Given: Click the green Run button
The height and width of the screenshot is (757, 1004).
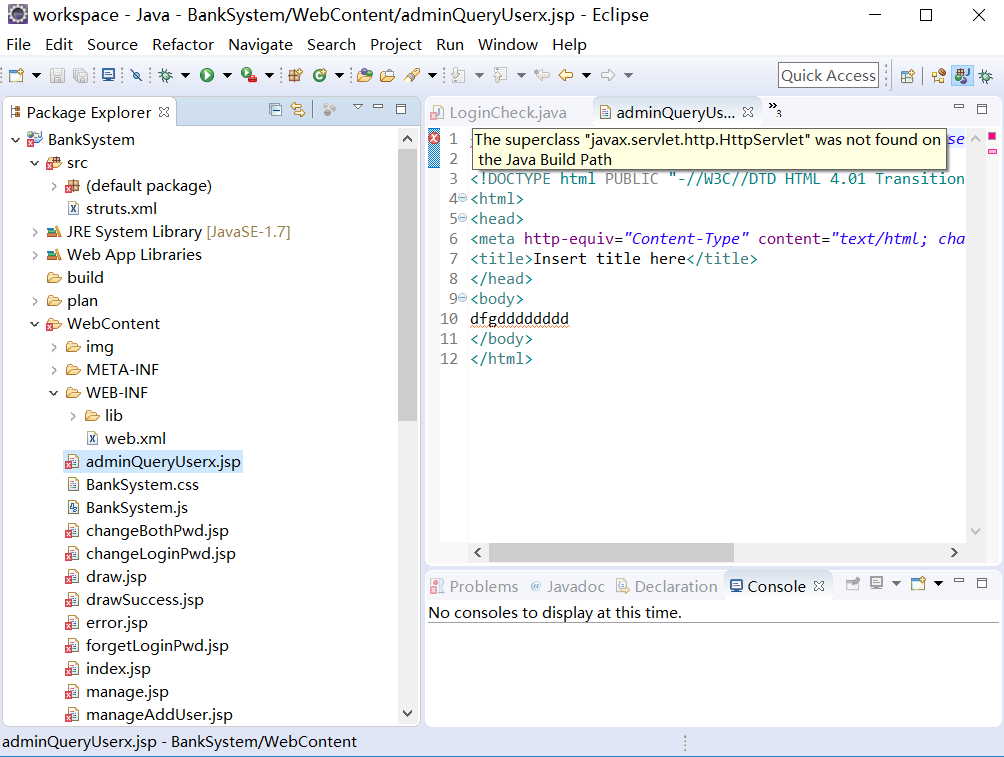Looking at the screenshot, I should click(207, 76).
